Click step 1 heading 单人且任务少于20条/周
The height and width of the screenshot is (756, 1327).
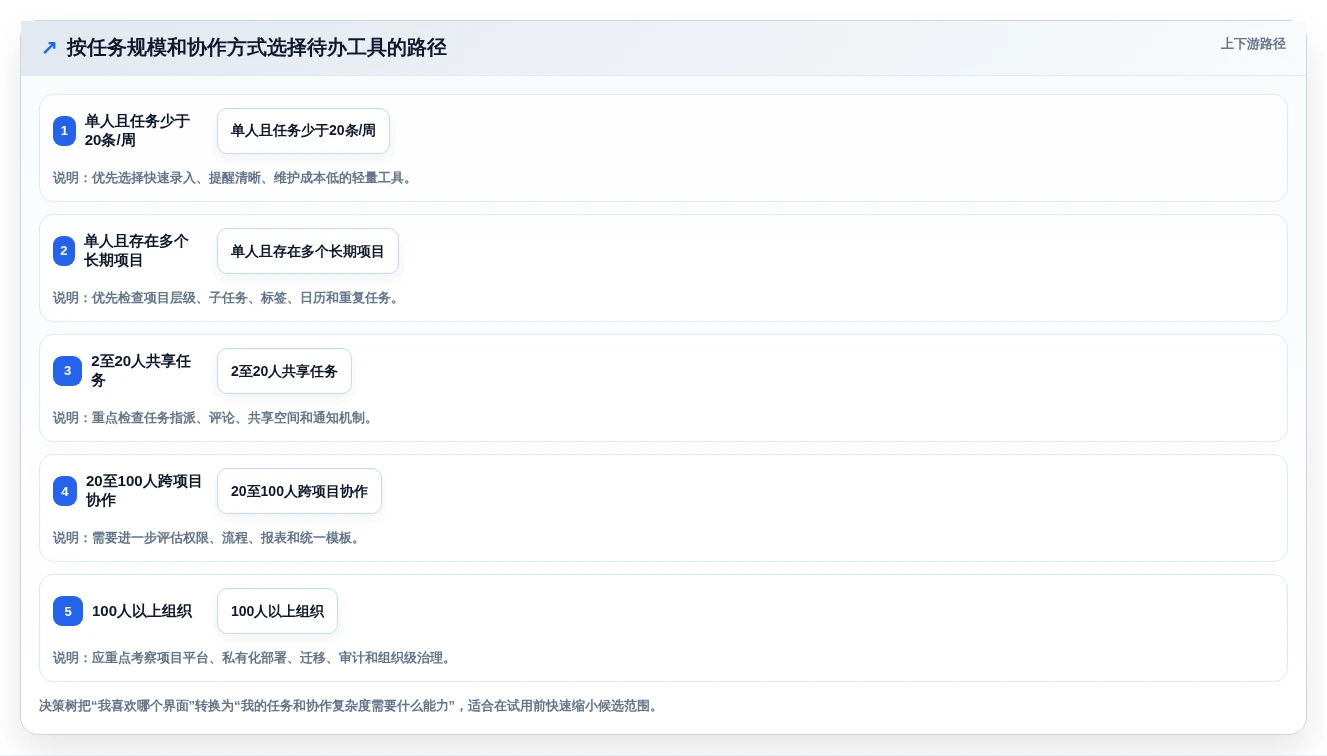137,131
